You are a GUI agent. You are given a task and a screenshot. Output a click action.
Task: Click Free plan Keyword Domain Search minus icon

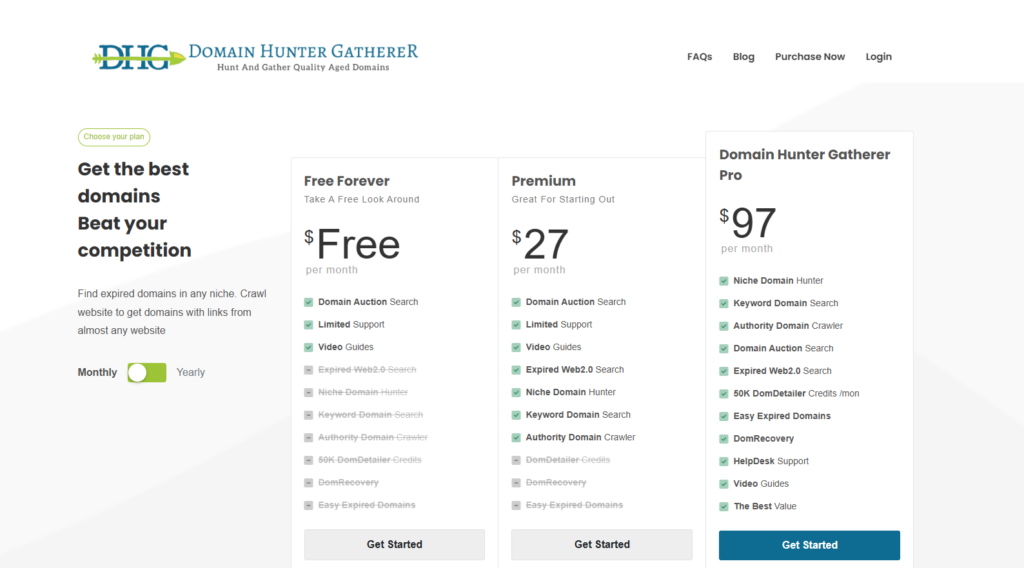point(308,415)
